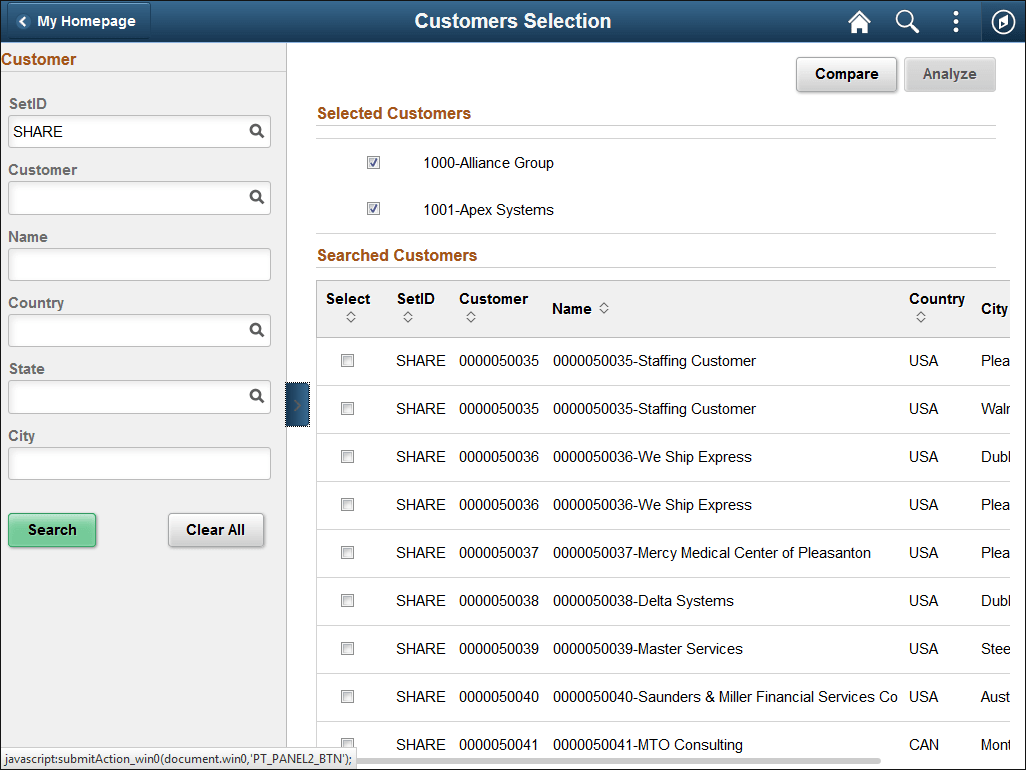
Task: Uncheck the 1000-Alliance Group checkbox
Action: [x=373, y=162]
